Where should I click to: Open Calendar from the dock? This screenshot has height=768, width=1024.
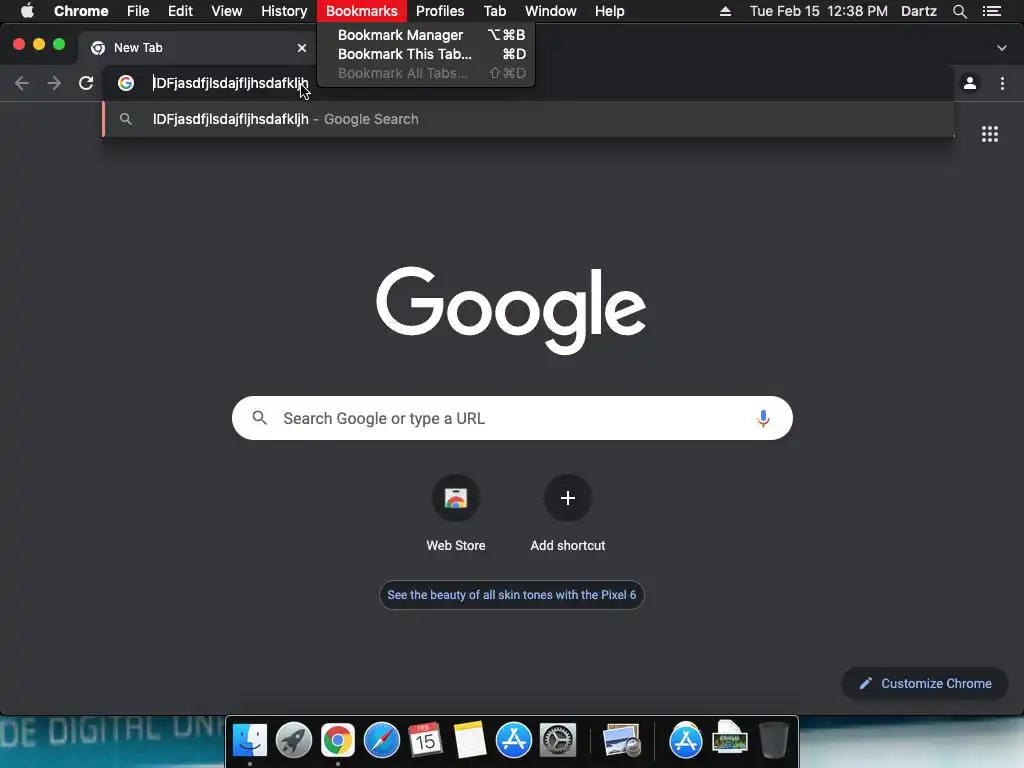425,740
